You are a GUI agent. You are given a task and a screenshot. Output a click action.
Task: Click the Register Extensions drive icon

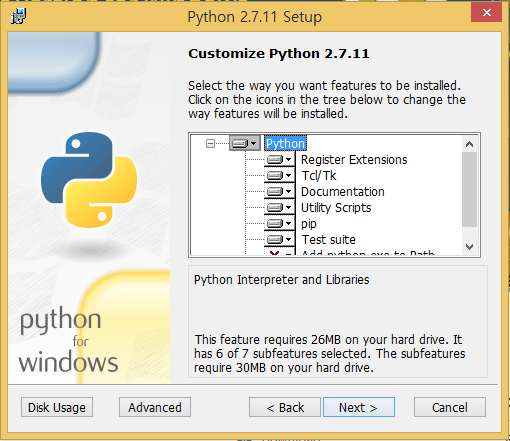click(x=279, y=160)
